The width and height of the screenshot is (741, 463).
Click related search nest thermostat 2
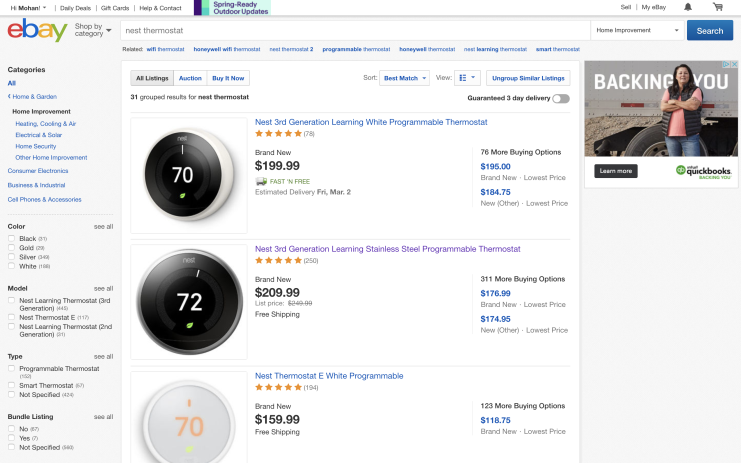291,49
